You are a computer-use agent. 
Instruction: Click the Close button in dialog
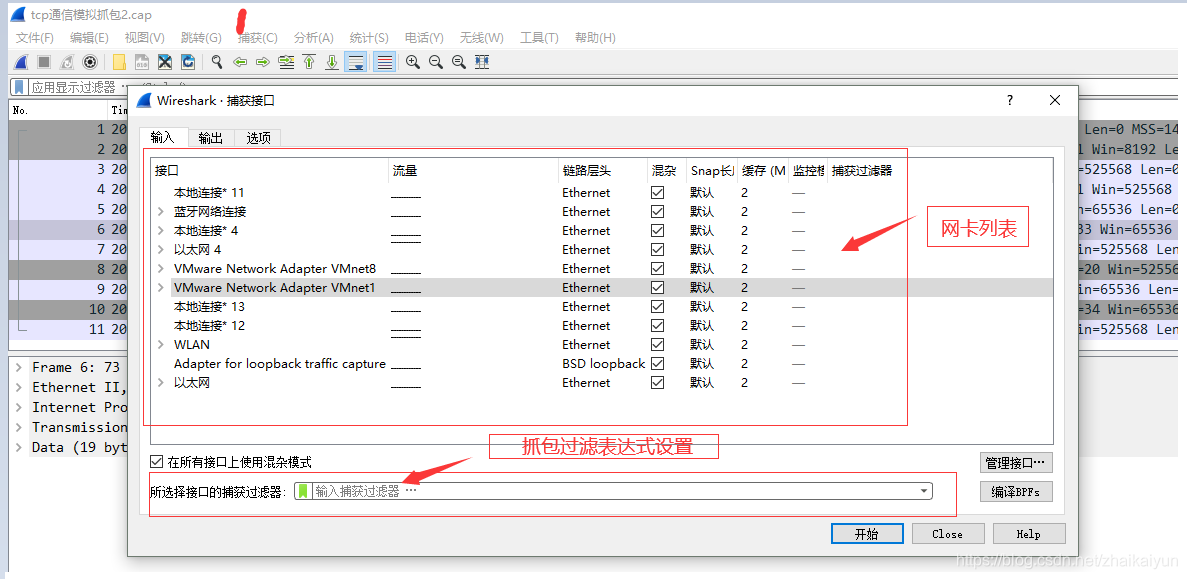point(948,534)
